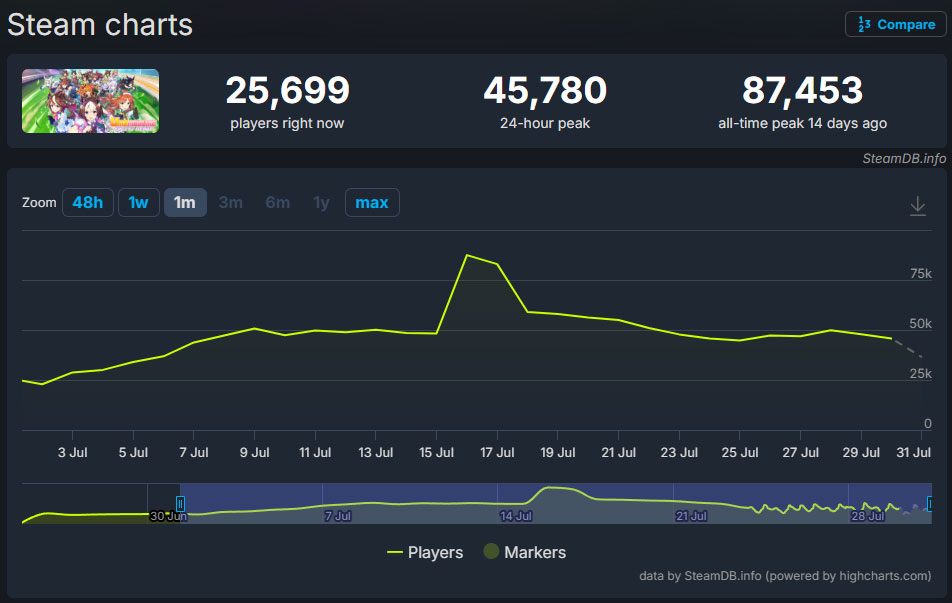952x603 pixels.
Task: Select the 48h zoom range
Action: tap(87, 203)
